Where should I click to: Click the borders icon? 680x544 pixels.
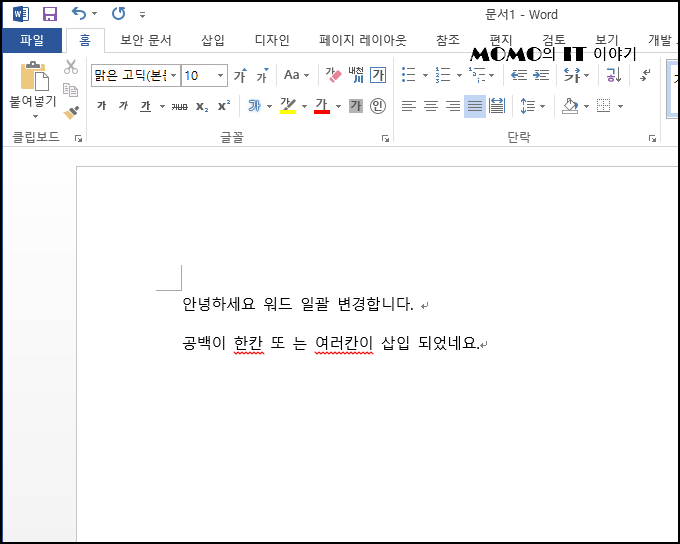click(604, 106)
